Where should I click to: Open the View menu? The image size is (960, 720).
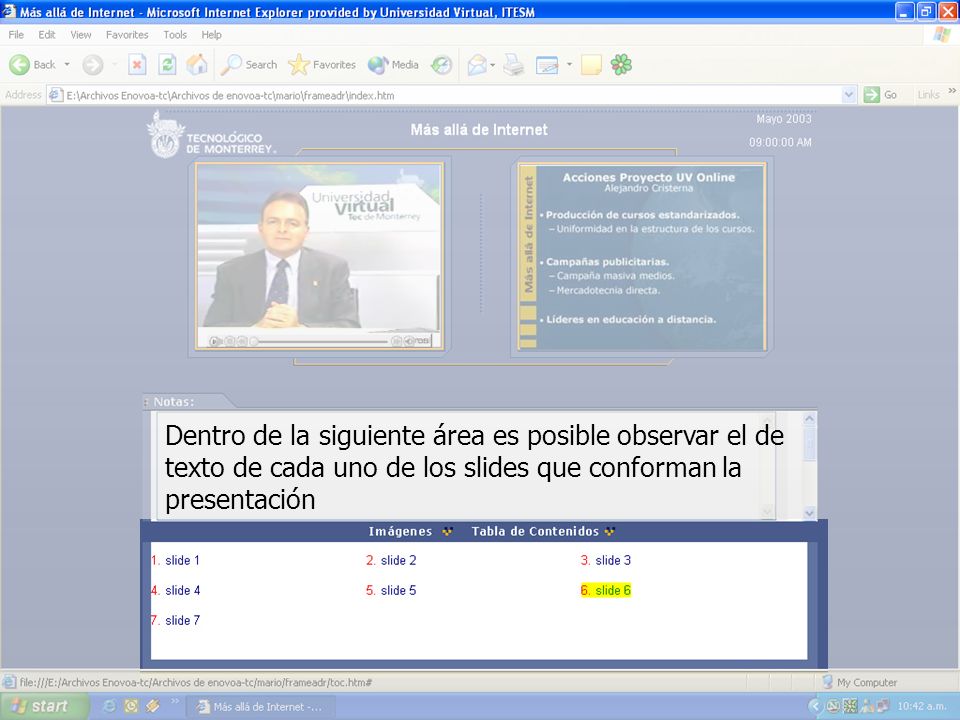(81, 35)
